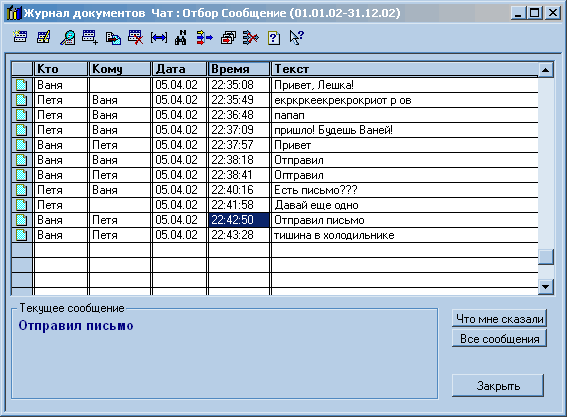Screen dimensions: 567x417
Task: Click the Время column header
Action: [239, 69]
